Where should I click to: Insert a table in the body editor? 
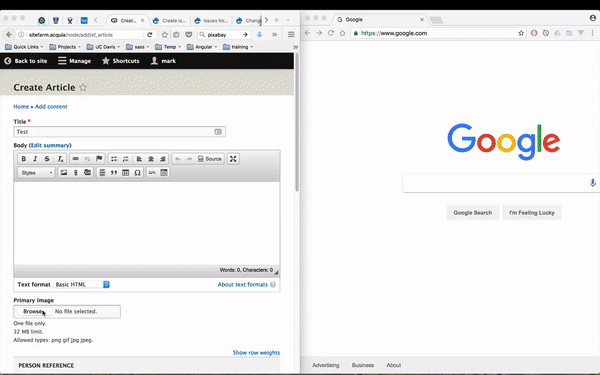[x=126, y=173]
